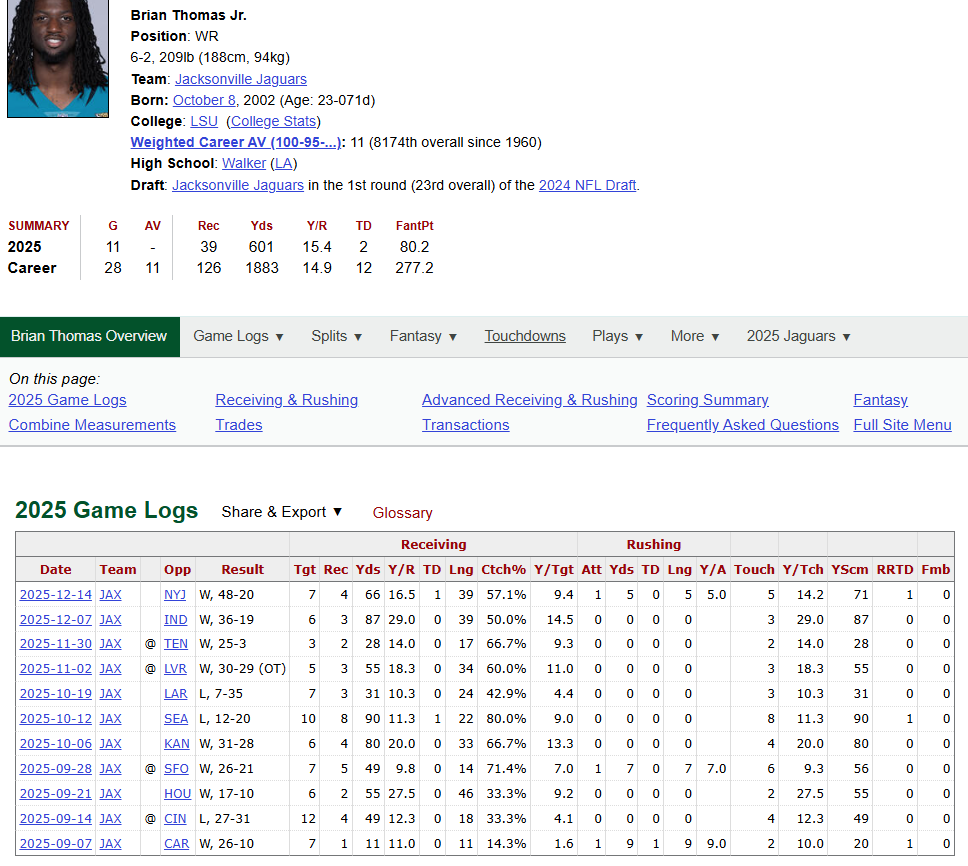Open the Walker high school link
The image size is (968, 866).
(x=244, y=163)
